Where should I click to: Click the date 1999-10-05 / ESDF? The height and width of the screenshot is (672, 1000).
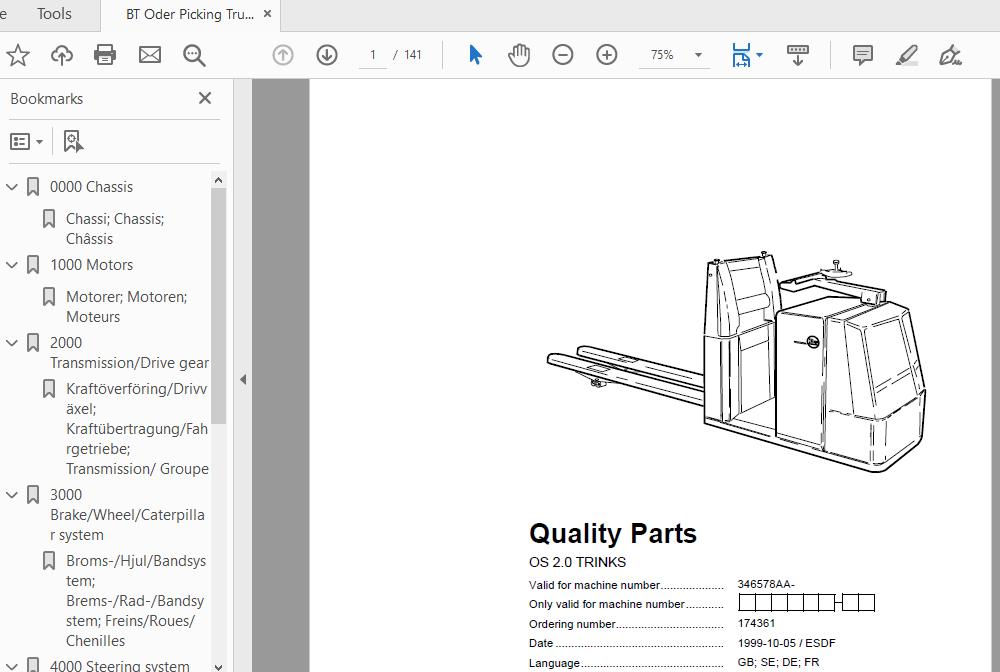[x=786, y=643]
